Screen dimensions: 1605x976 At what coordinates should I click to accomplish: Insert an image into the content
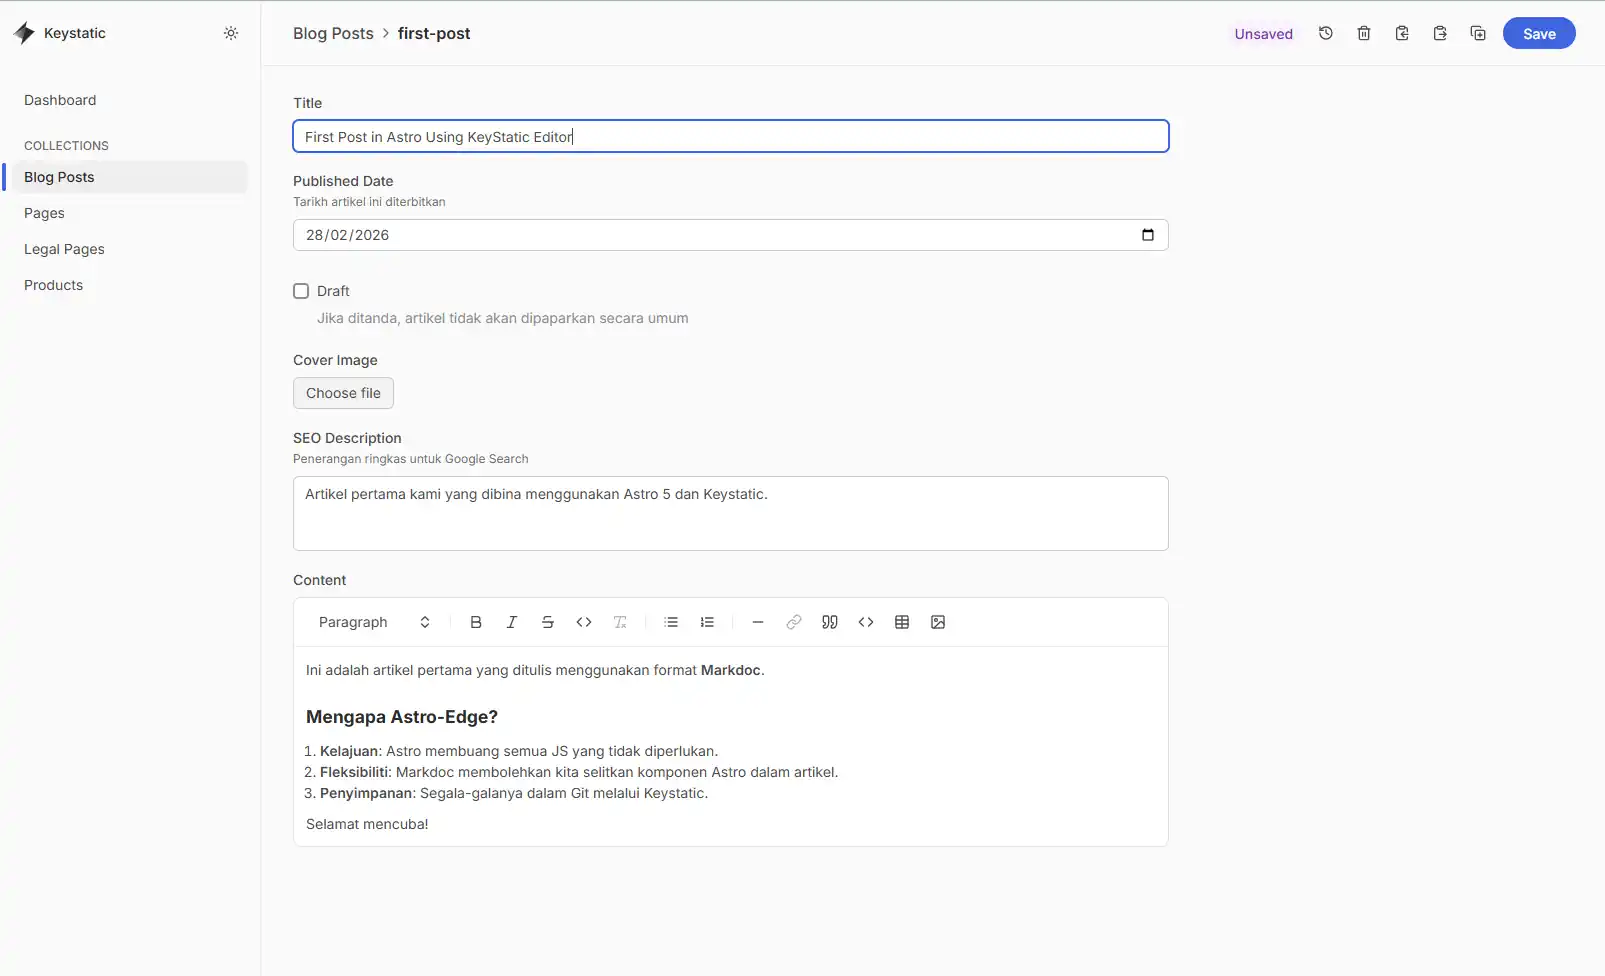tap(937, 621)
